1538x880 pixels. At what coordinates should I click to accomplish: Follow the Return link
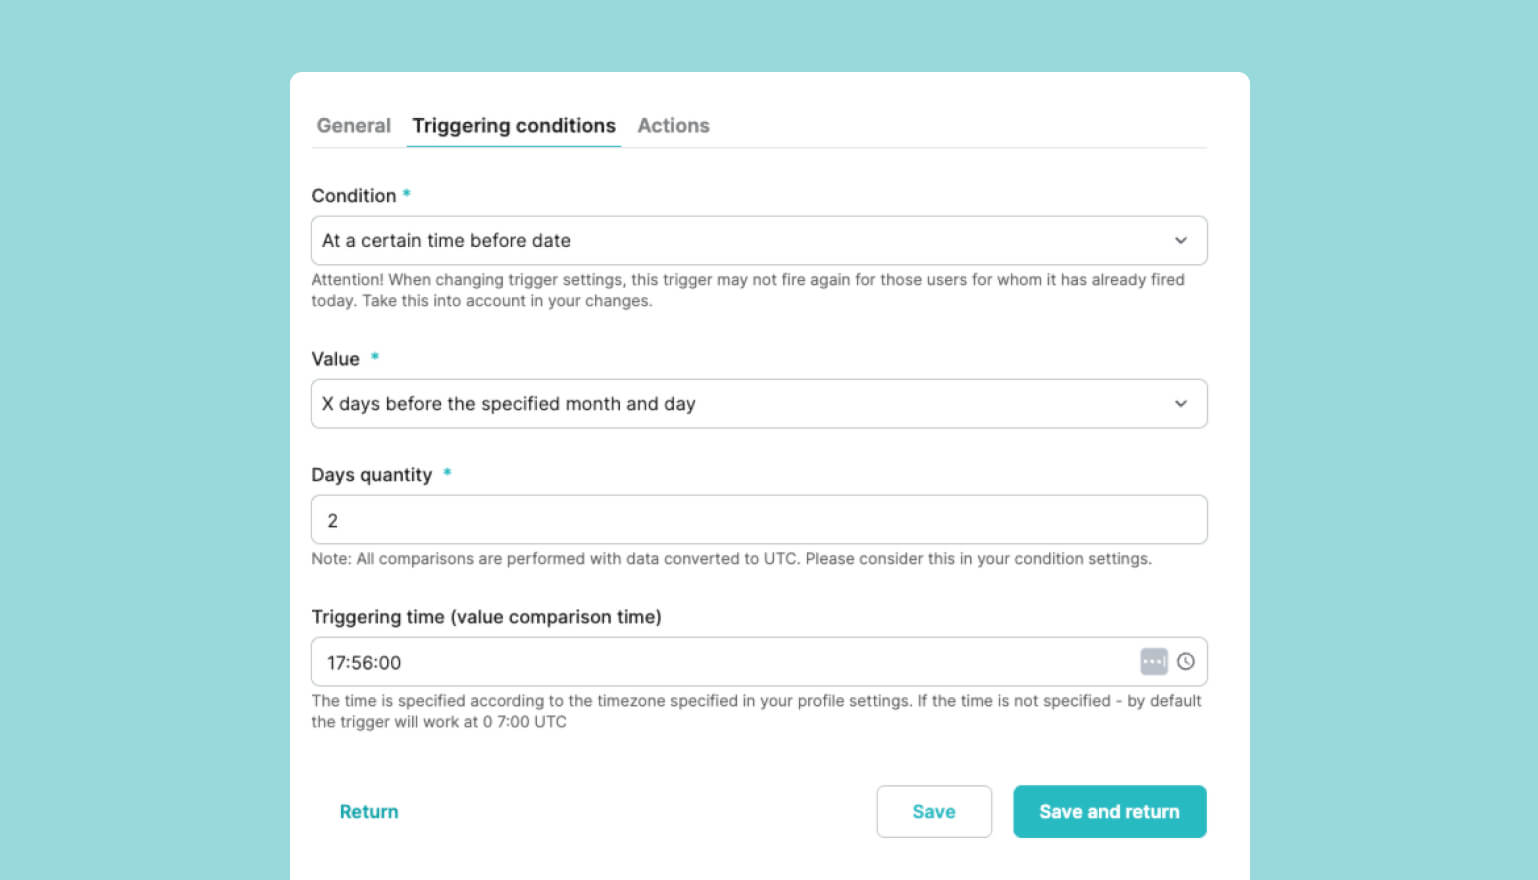tap(369, 812)
